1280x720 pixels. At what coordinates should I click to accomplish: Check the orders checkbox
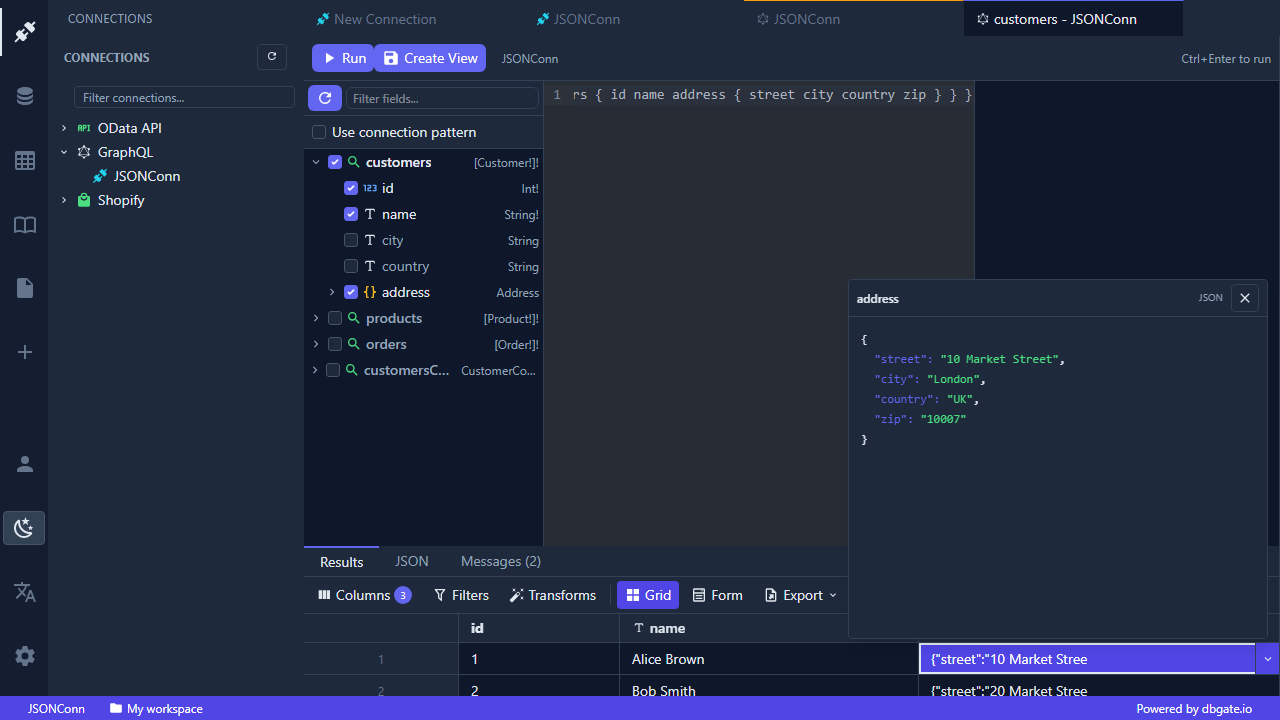coord(335,344)
